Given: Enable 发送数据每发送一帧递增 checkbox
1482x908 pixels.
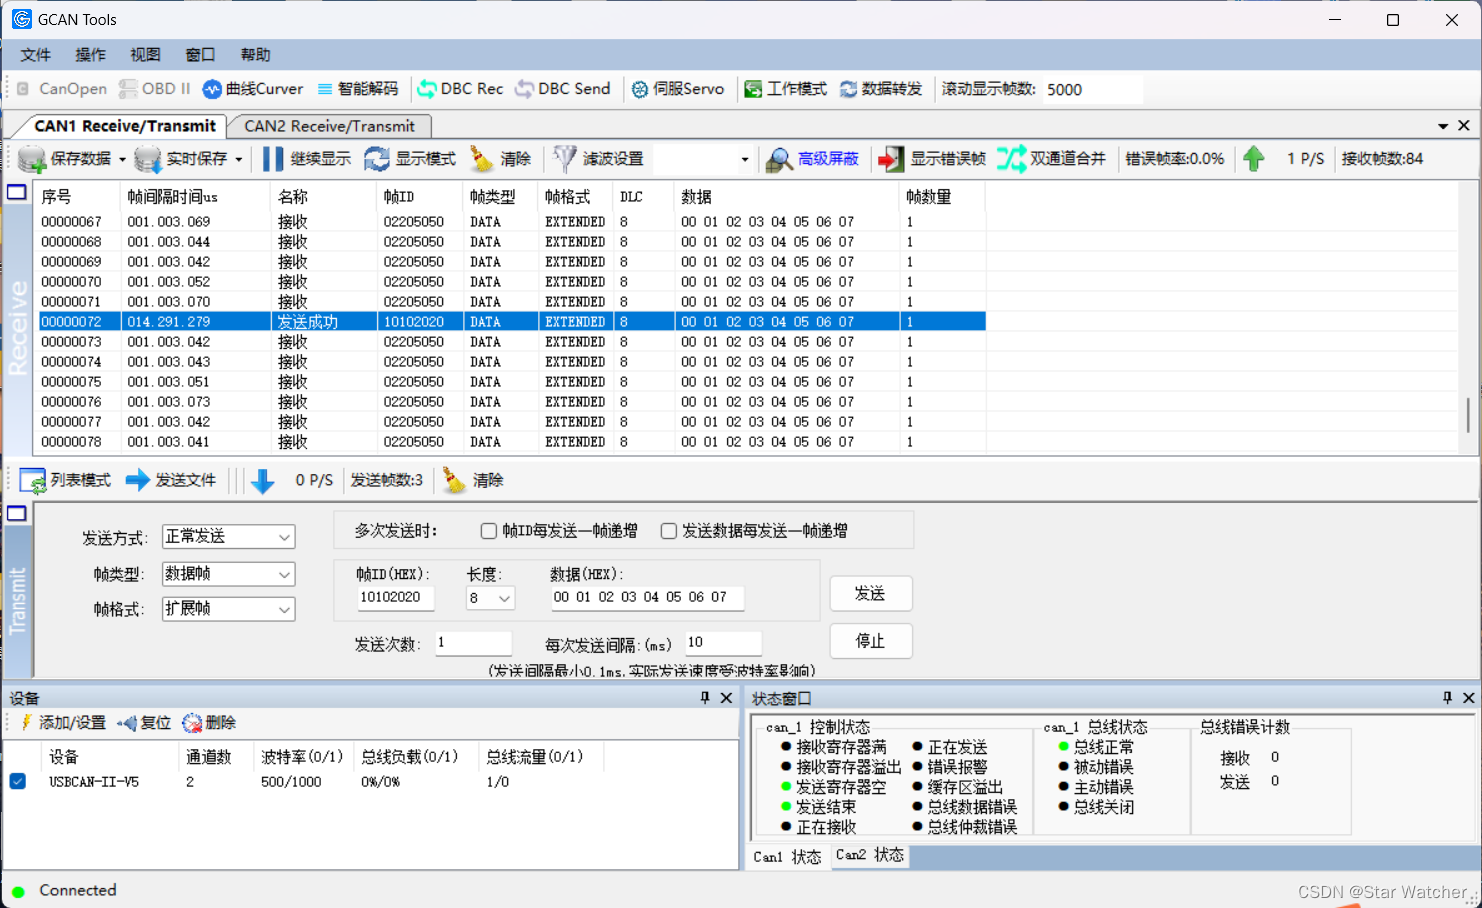Looking at the screenshot, I should [x=669, y=531].
